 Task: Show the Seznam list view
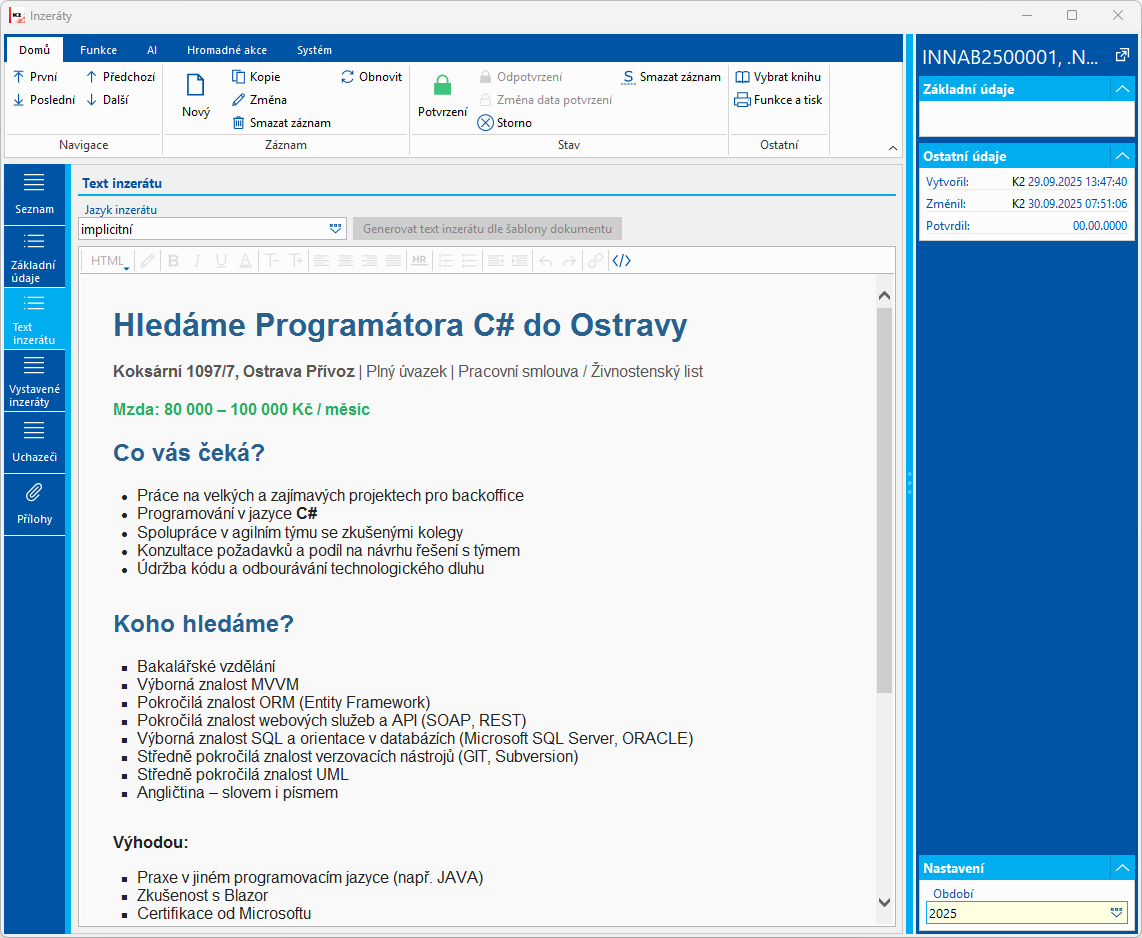point(34,194)
